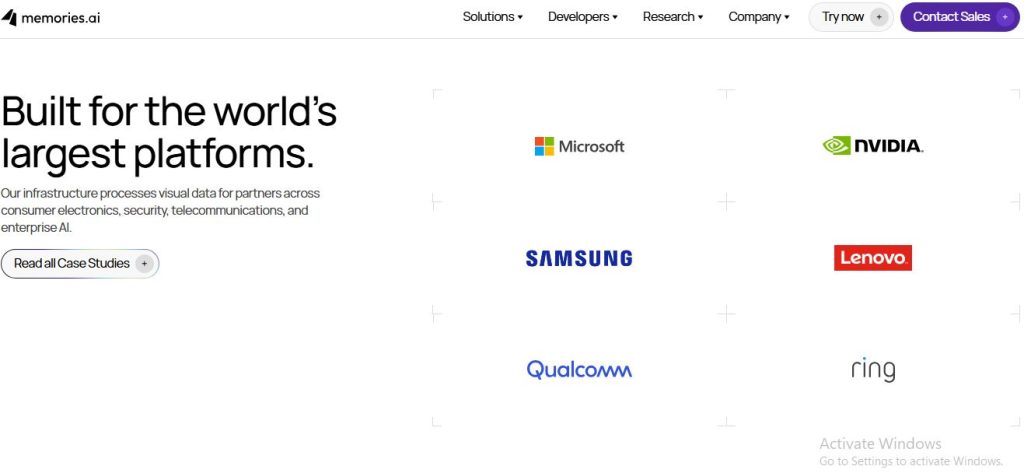Click the paragraph starting 'Our infrastructure processes'
The height and width of the screenshot is (473, 1024).
coord(161,211)
